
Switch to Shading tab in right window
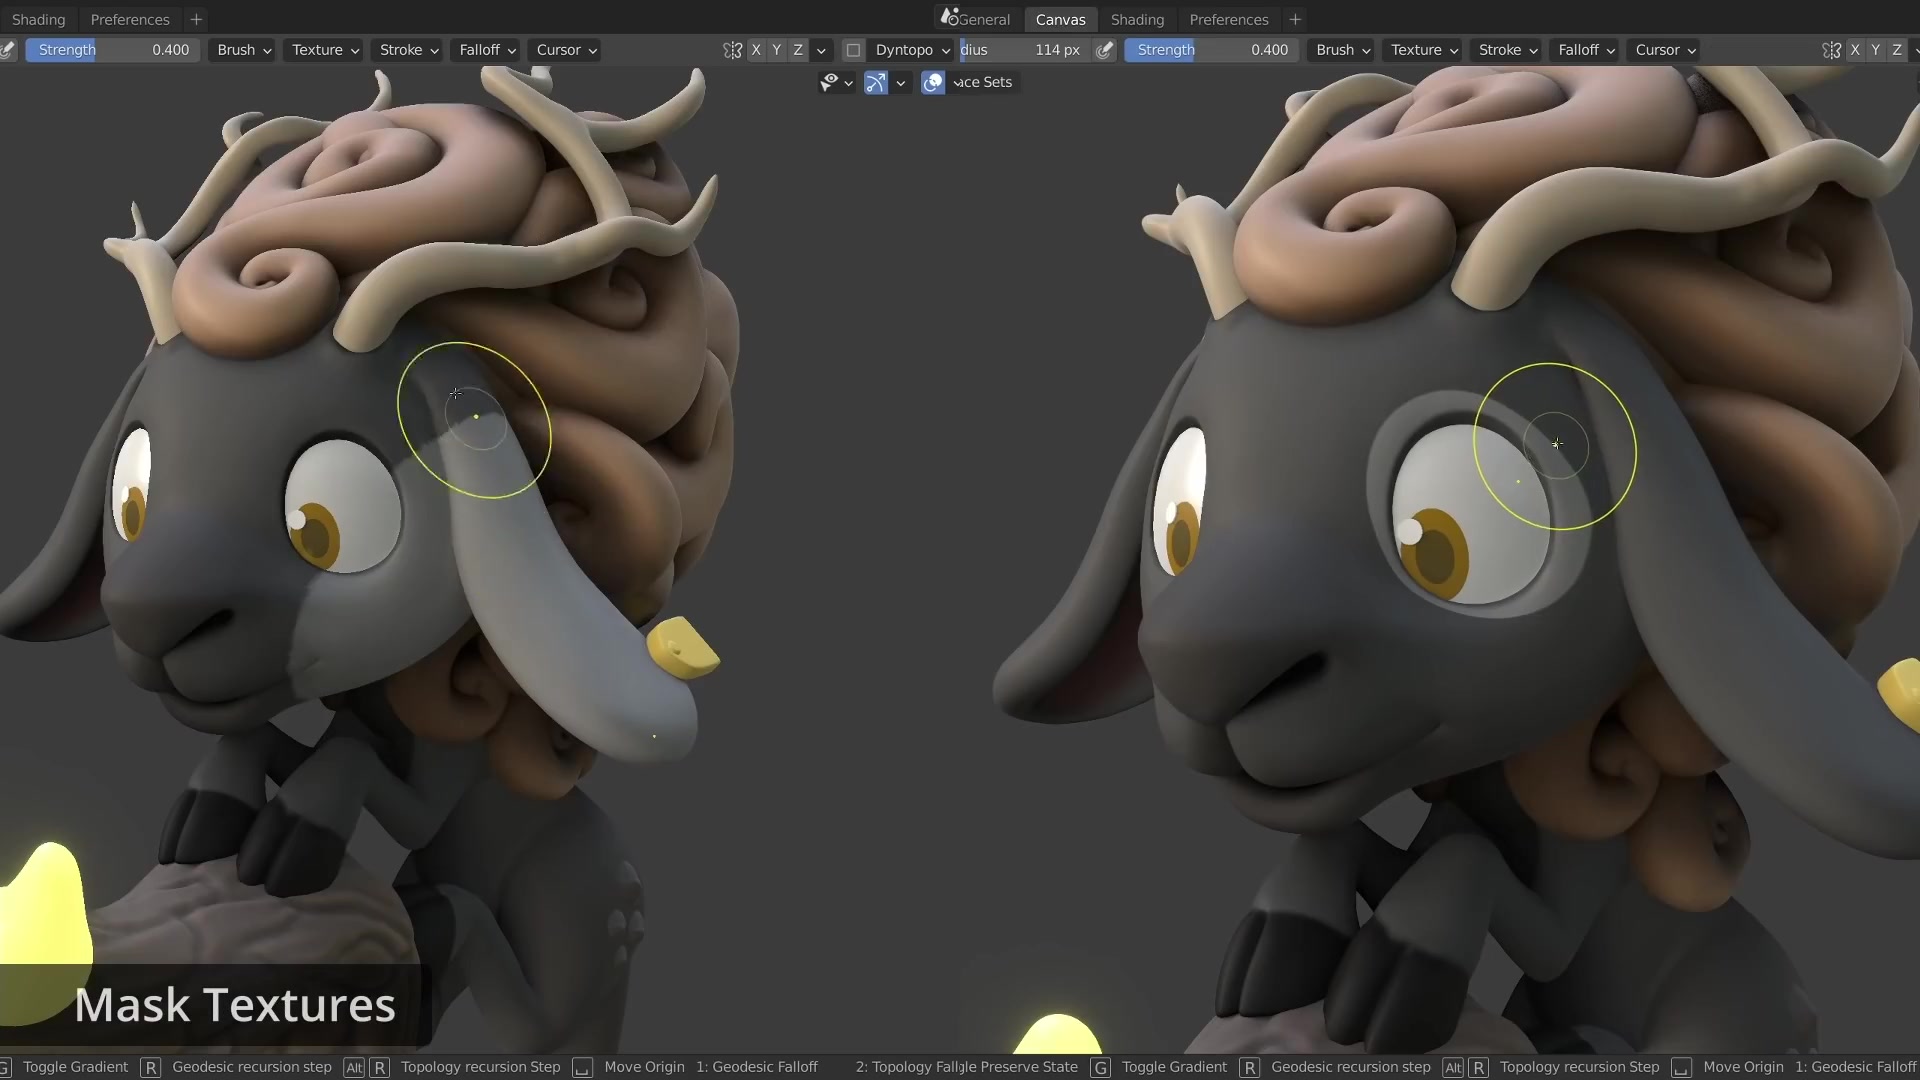click(x=1137, y=19)
